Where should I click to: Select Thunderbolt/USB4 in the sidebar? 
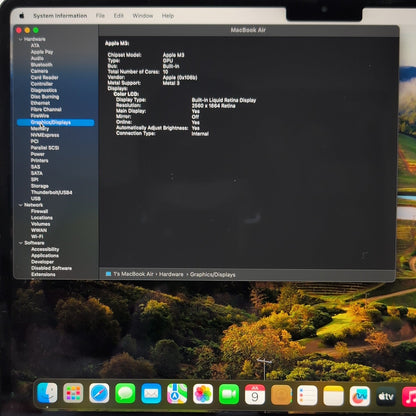(x=51, y=192)
